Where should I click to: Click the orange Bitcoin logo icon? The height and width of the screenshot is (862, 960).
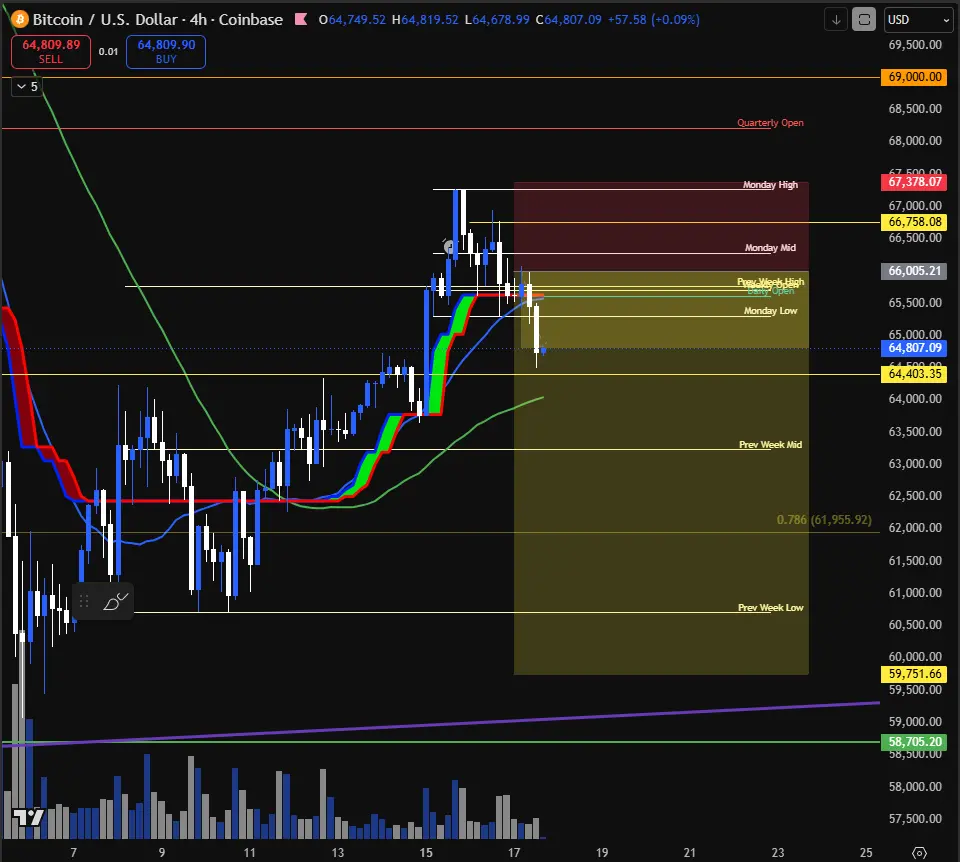tap(20, 20)
